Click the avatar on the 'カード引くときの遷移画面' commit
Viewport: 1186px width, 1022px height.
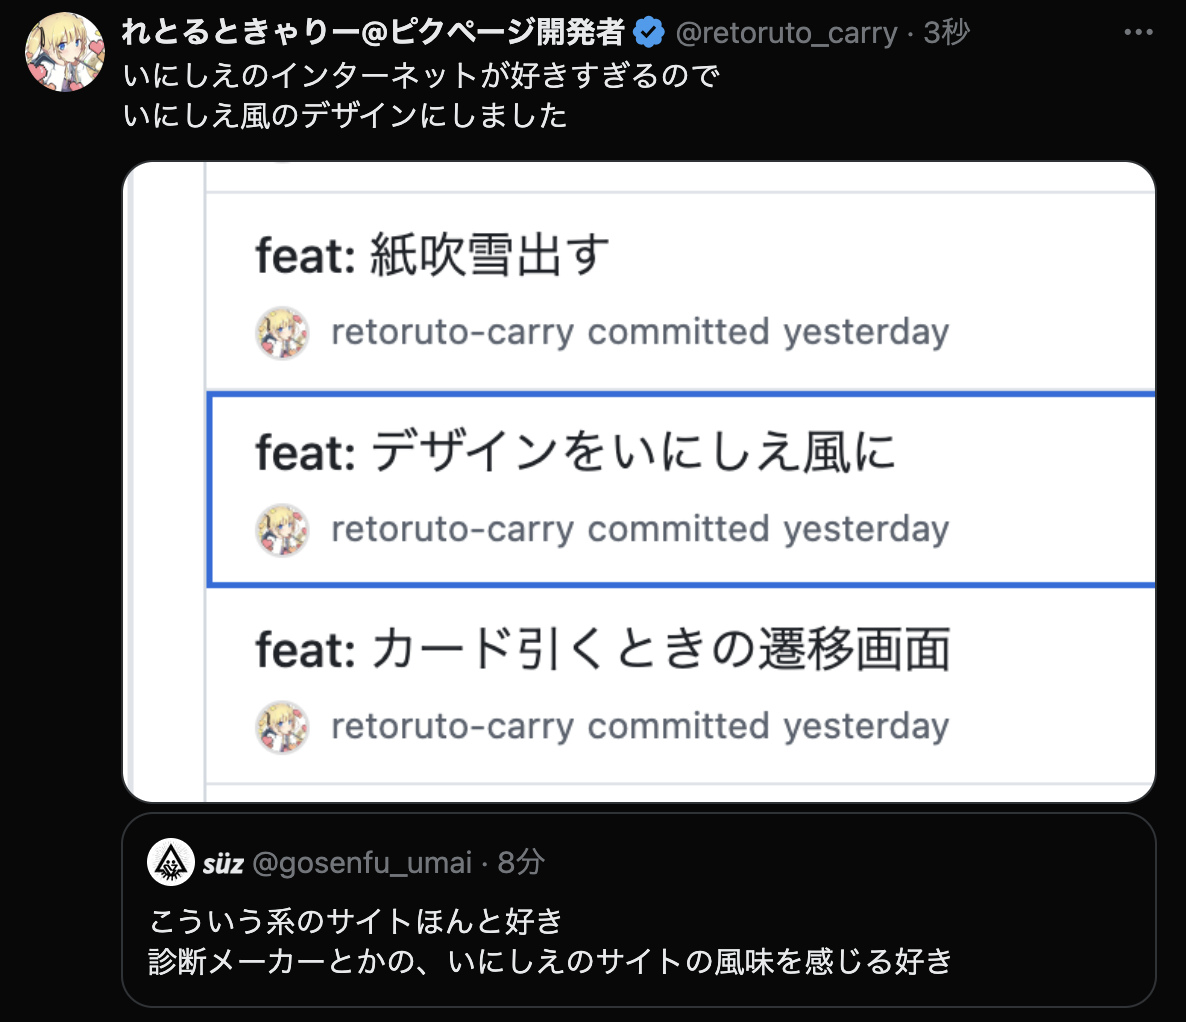pos(283,727)
